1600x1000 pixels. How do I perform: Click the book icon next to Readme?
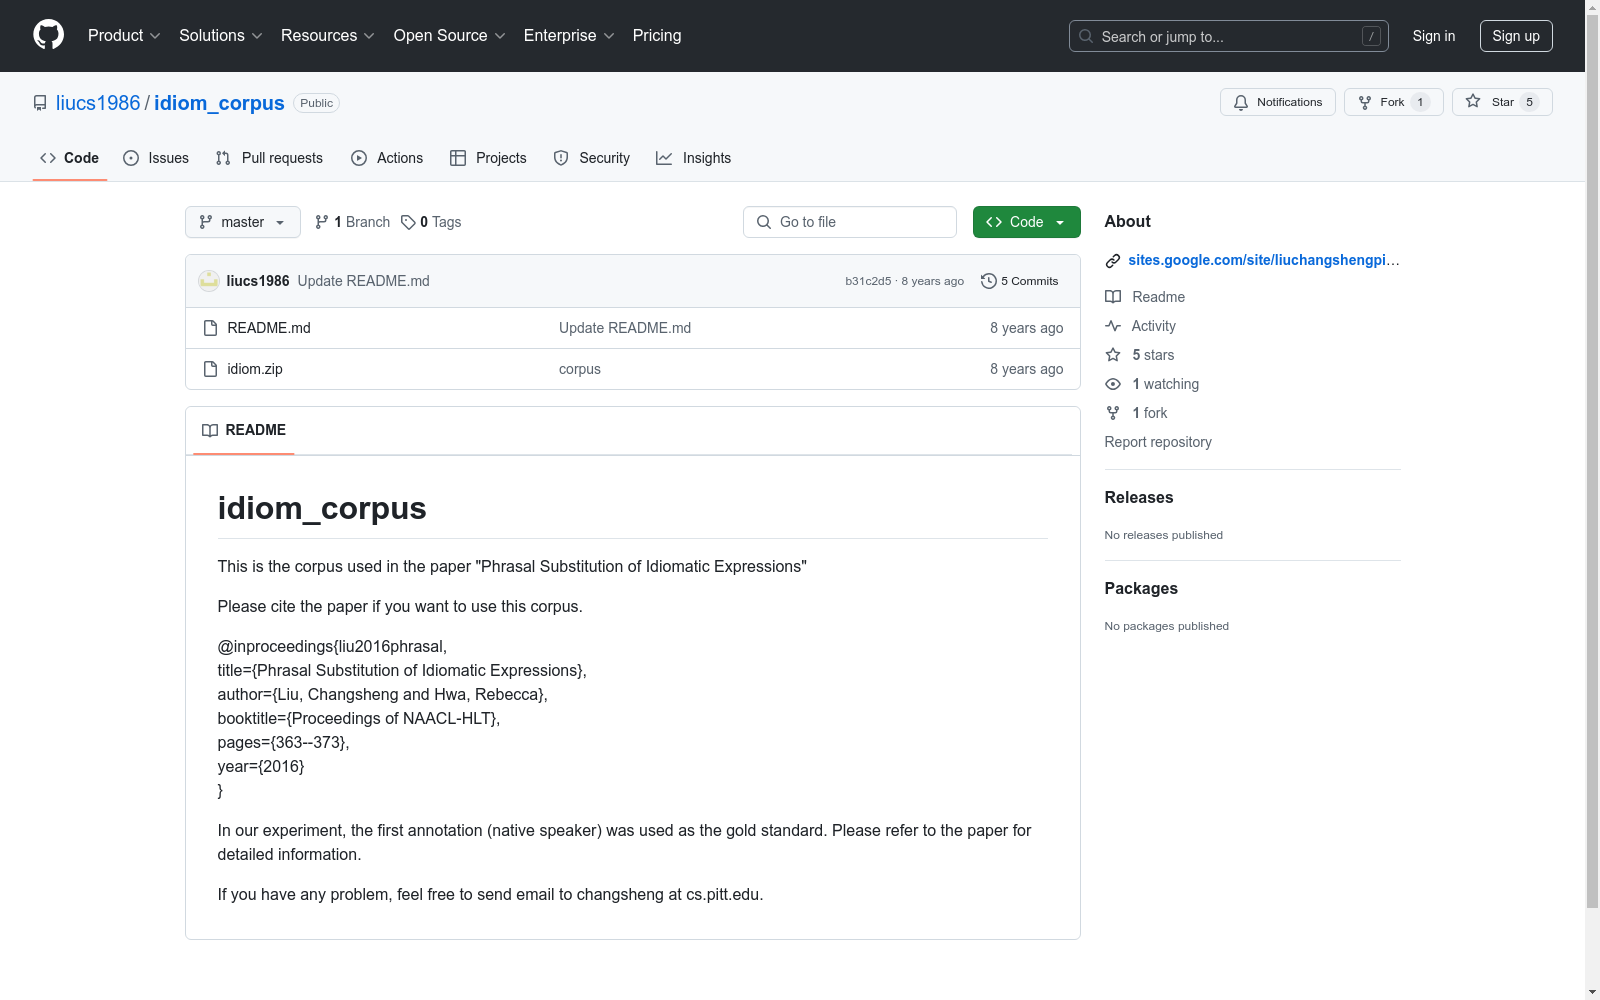click(1113, 297)
